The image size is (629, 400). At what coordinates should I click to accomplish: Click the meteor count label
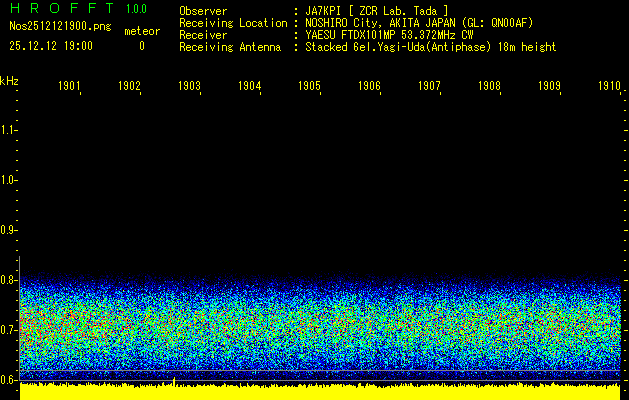[141, 32]
